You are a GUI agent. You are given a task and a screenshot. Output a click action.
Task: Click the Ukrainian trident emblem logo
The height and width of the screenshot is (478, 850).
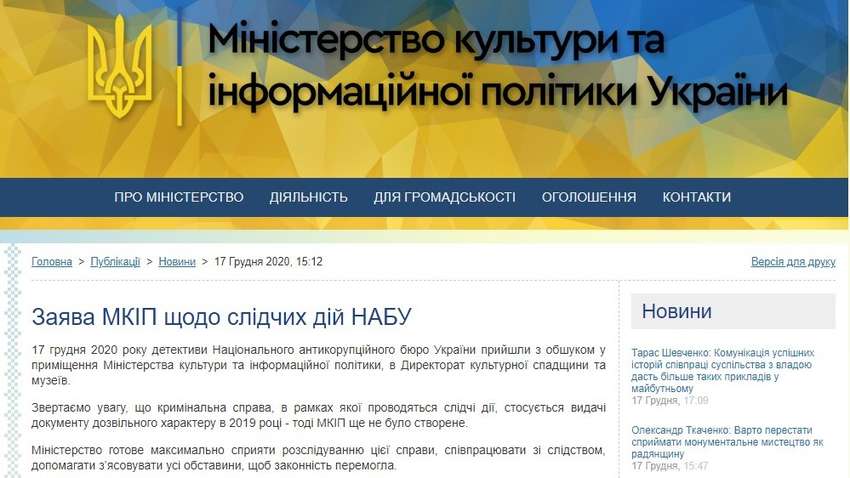coord(120,66)
